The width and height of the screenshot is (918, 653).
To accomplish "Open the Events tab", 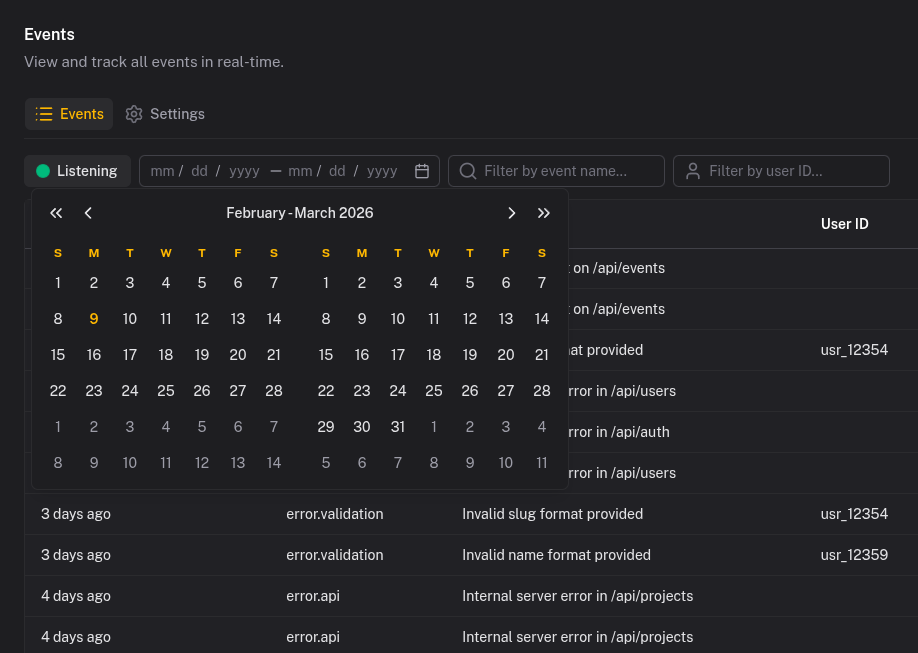I will click(x=69, y=114).
